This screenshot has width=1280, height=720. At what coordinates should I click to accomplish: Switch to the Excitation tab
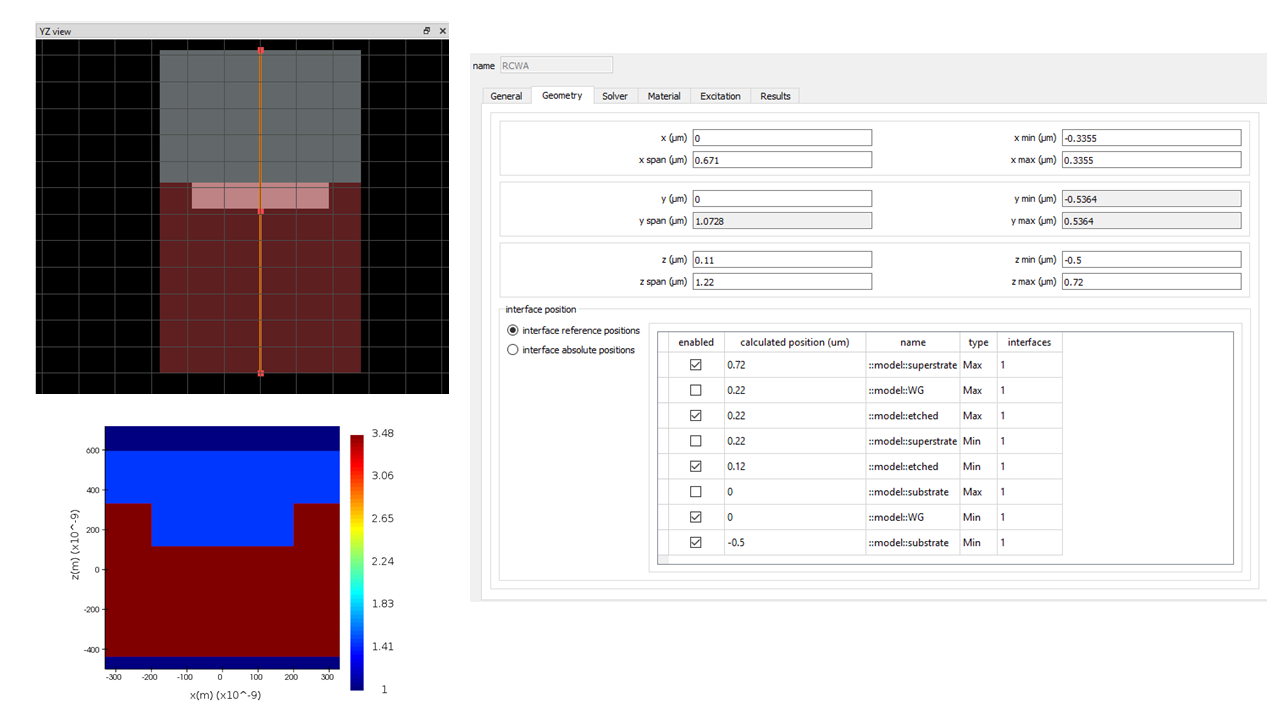coord(720,96)
